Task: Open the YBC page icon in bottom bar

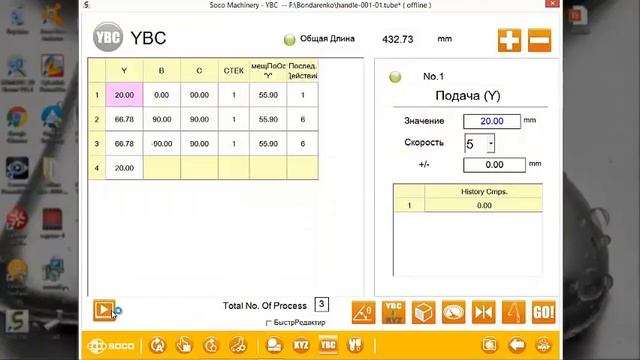Action: coord(328,345)
